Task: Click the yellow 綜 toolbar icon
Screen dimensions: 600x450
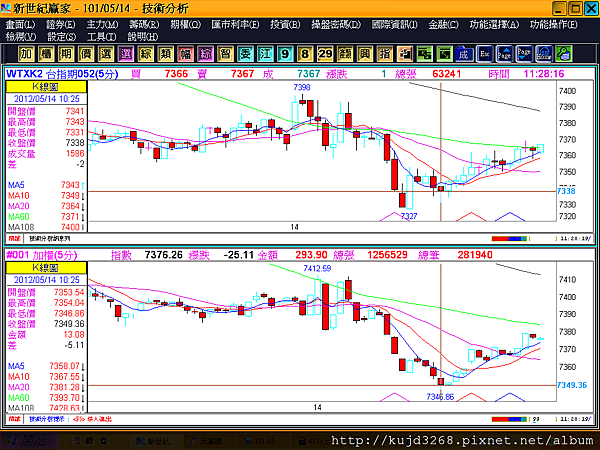Action: pos(145,54)
